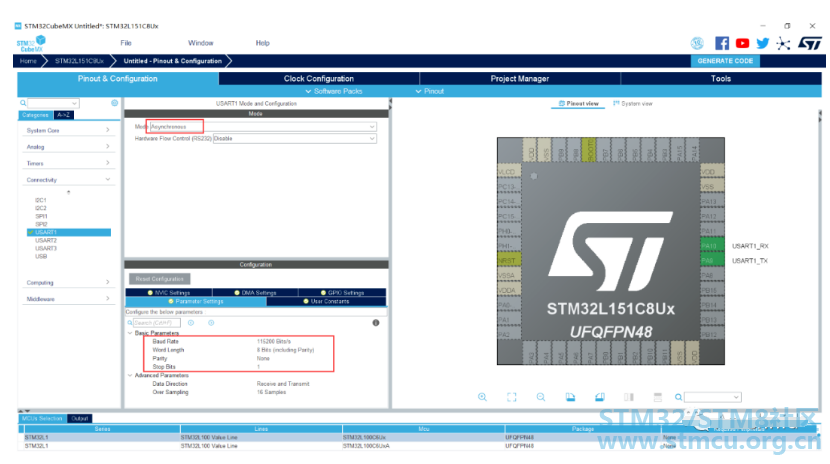
Task: Click the previous search result icon
Action: [191, 323]
